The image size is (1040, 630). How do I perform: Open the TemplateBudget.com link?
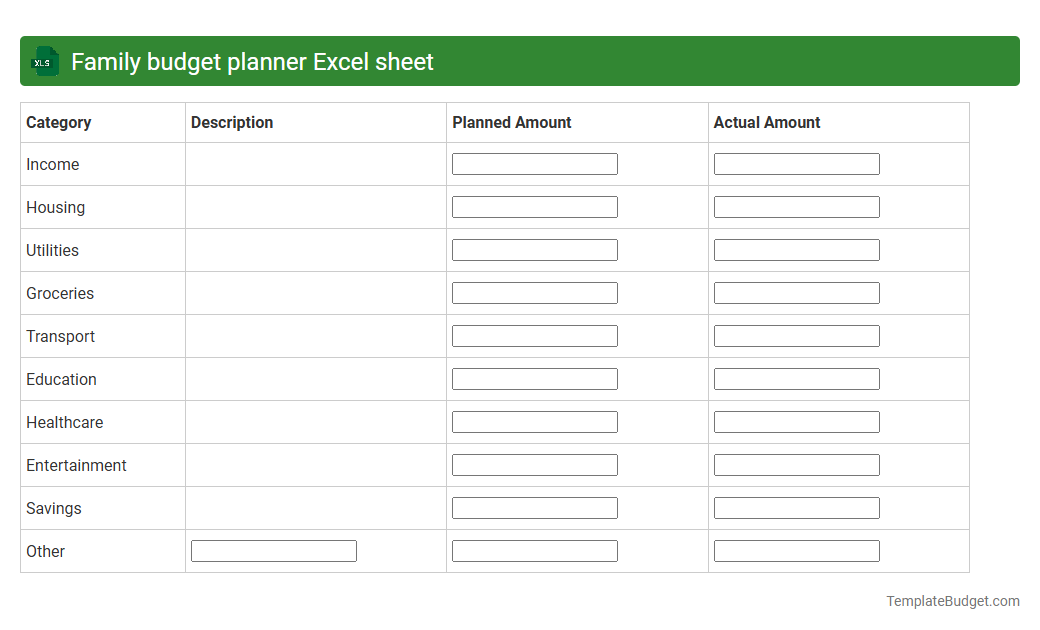[951, 601]
